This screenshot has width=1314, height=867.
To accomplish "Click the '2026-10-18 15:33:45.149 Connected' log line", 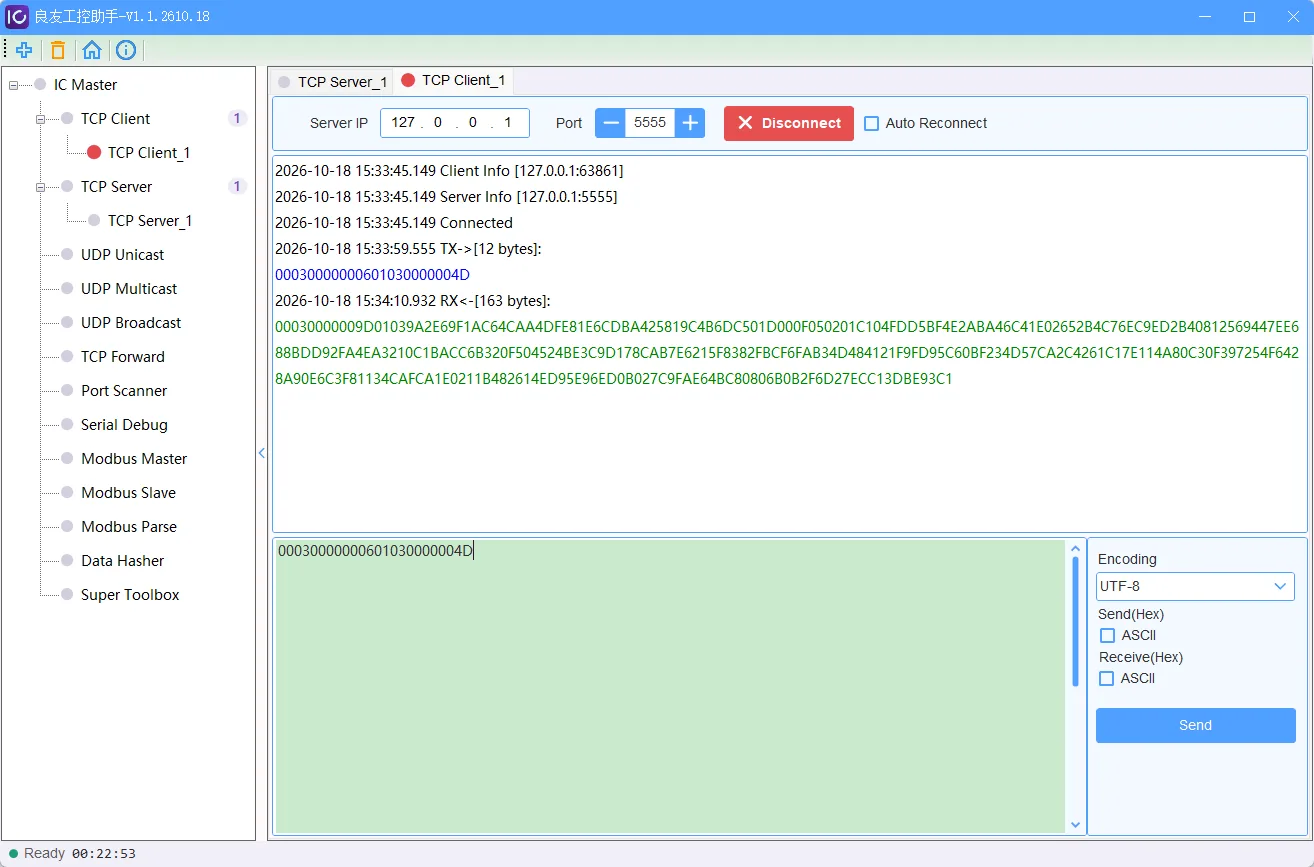I will point(394,223).
